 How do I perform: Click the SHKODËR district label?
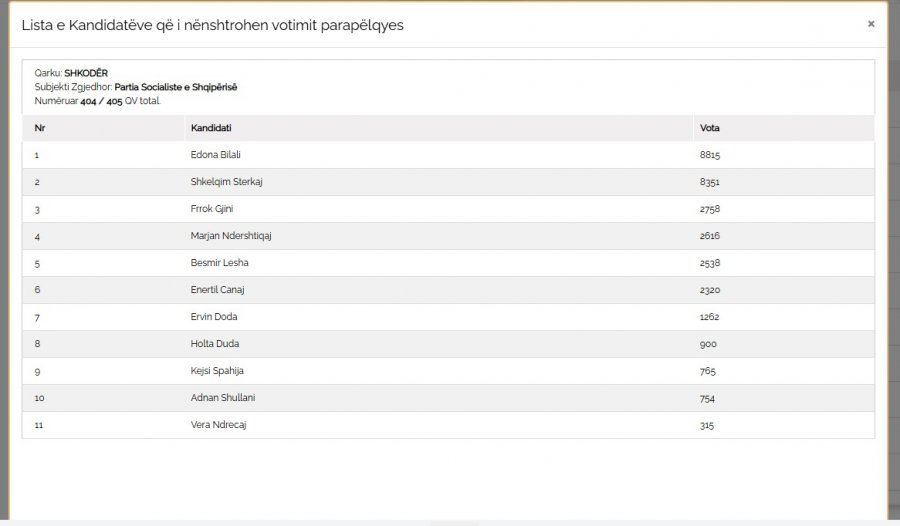[86, 73]
